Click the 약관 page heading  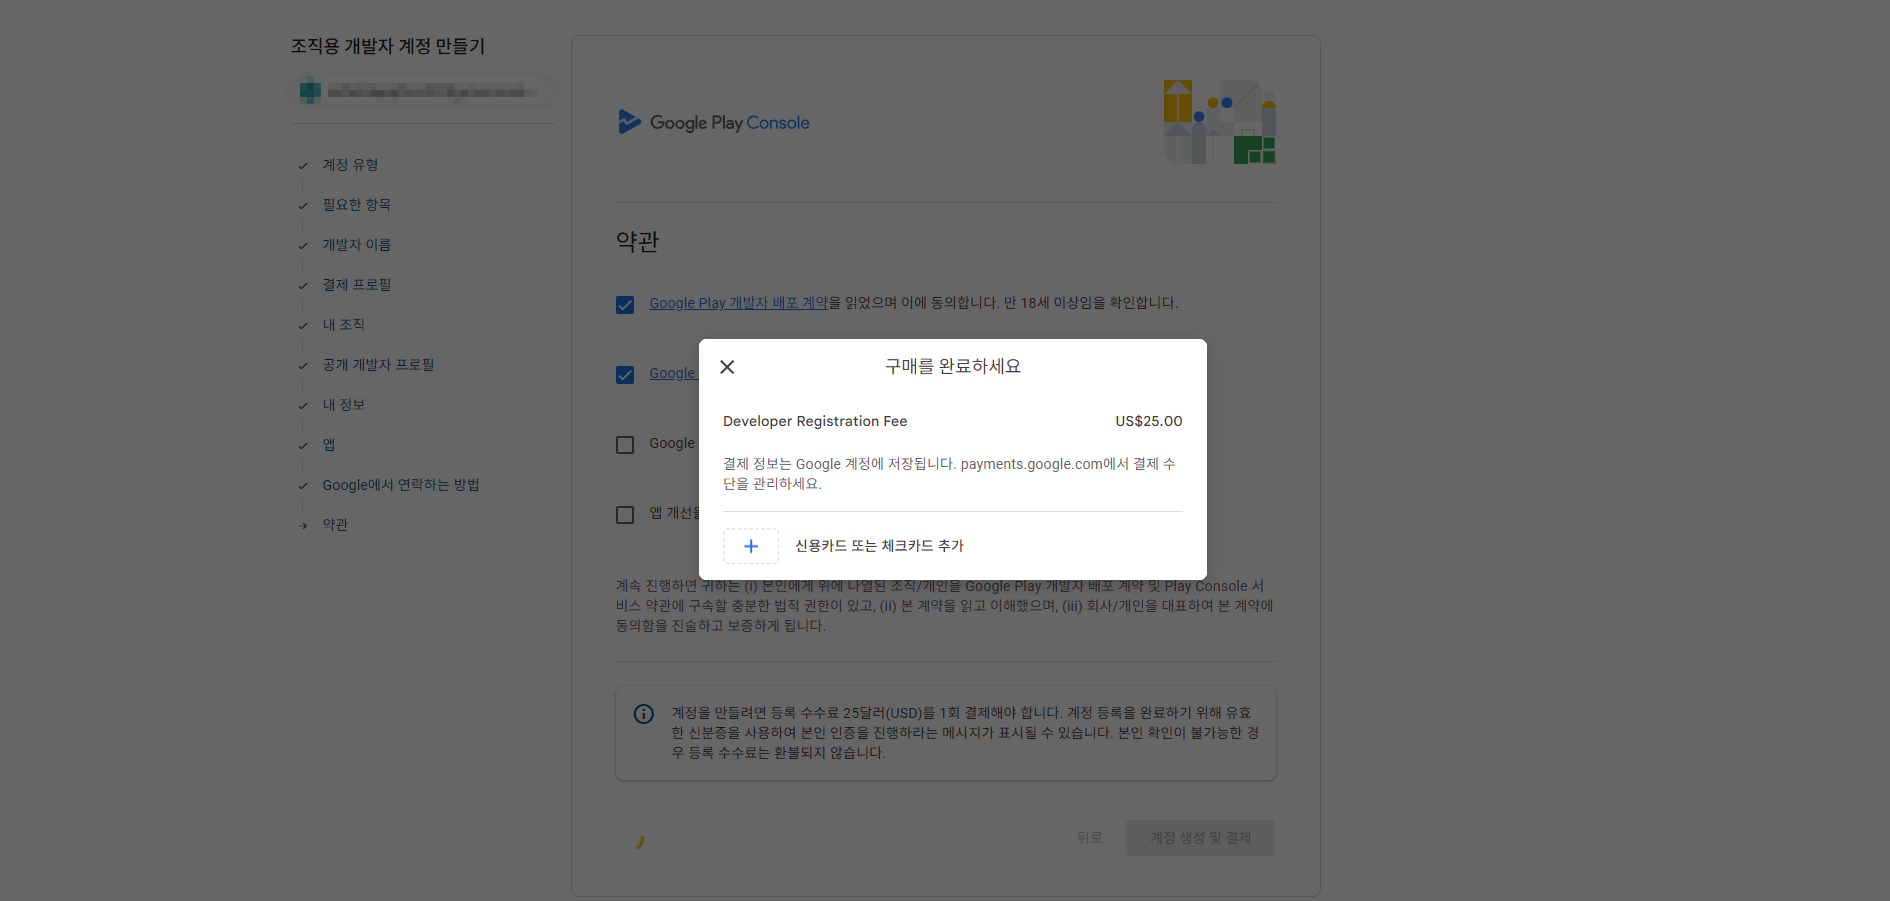click(x=637, y=242)
